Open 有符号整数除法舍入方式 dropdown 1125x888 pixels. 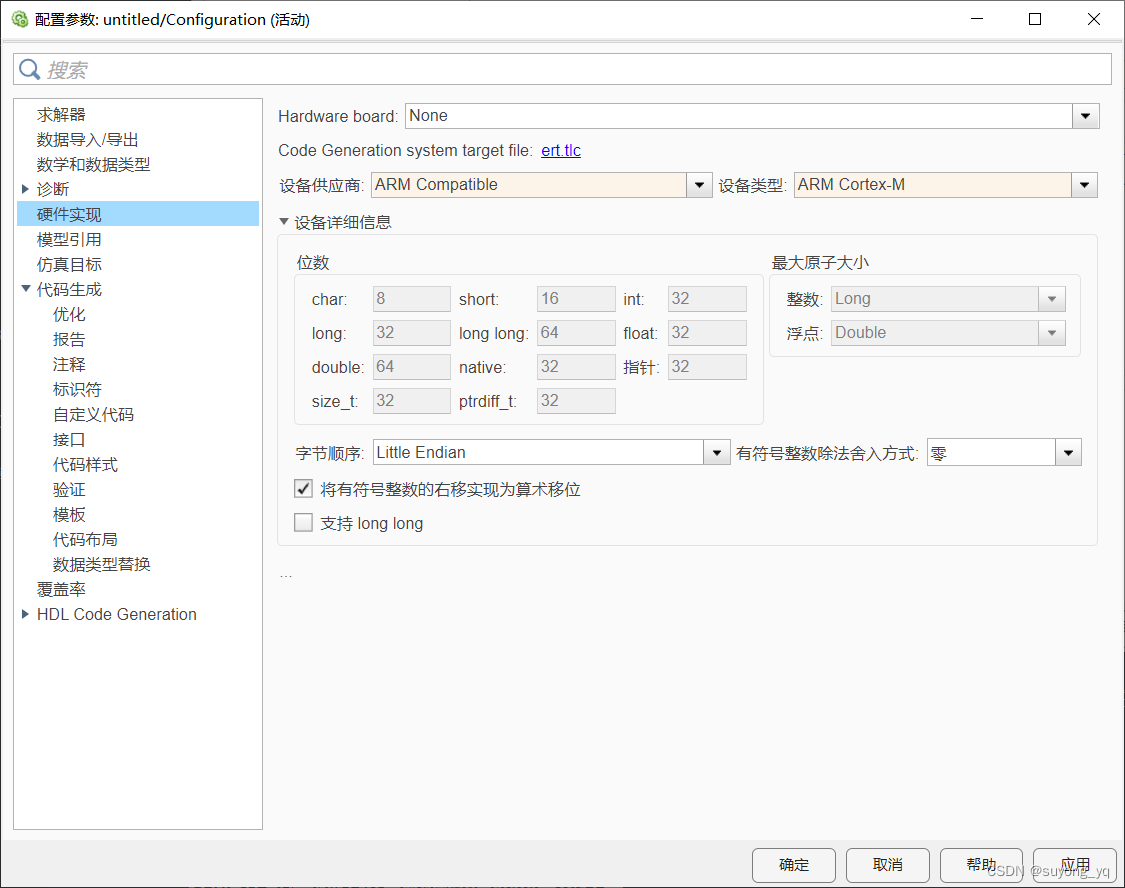point(1068,453)
